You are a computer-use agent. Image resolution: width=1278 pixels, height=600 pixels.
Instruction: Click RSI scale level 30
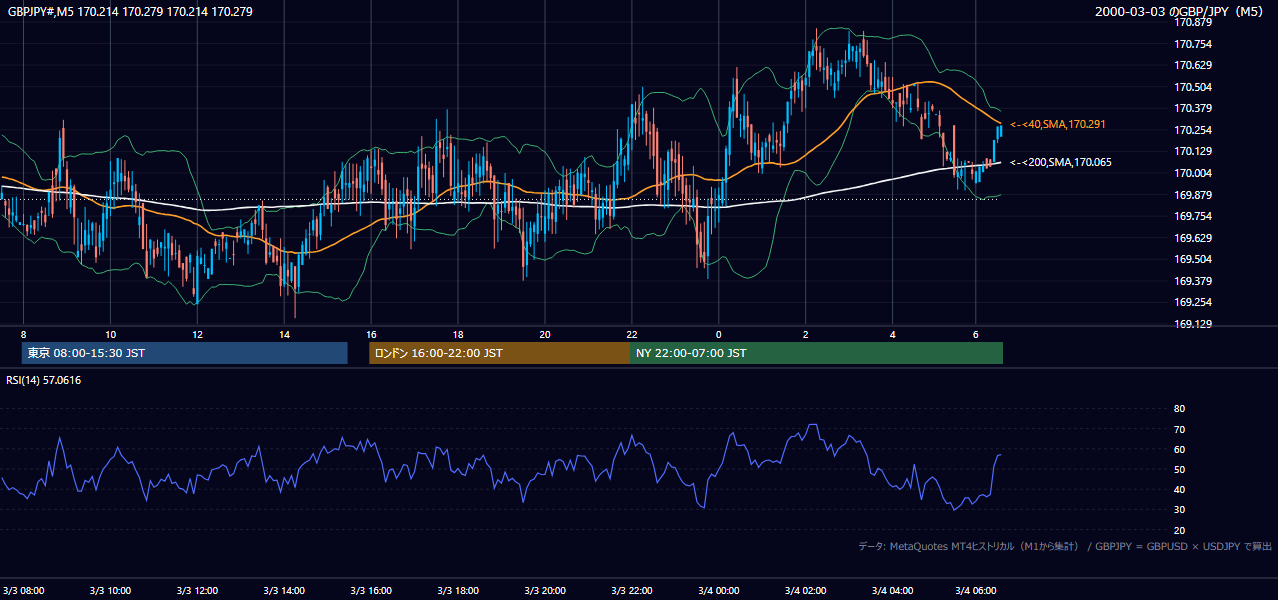tap(1179, 510)
